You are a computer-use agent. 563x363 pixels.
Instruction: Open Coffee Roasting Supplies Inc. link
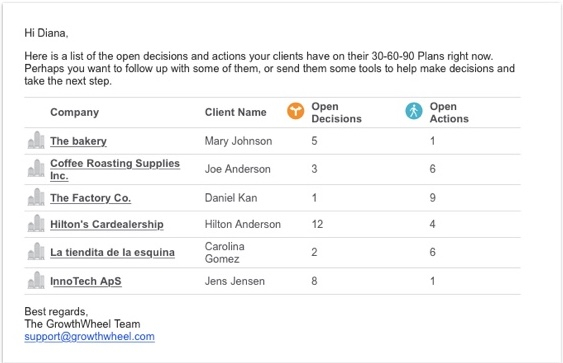115,169
